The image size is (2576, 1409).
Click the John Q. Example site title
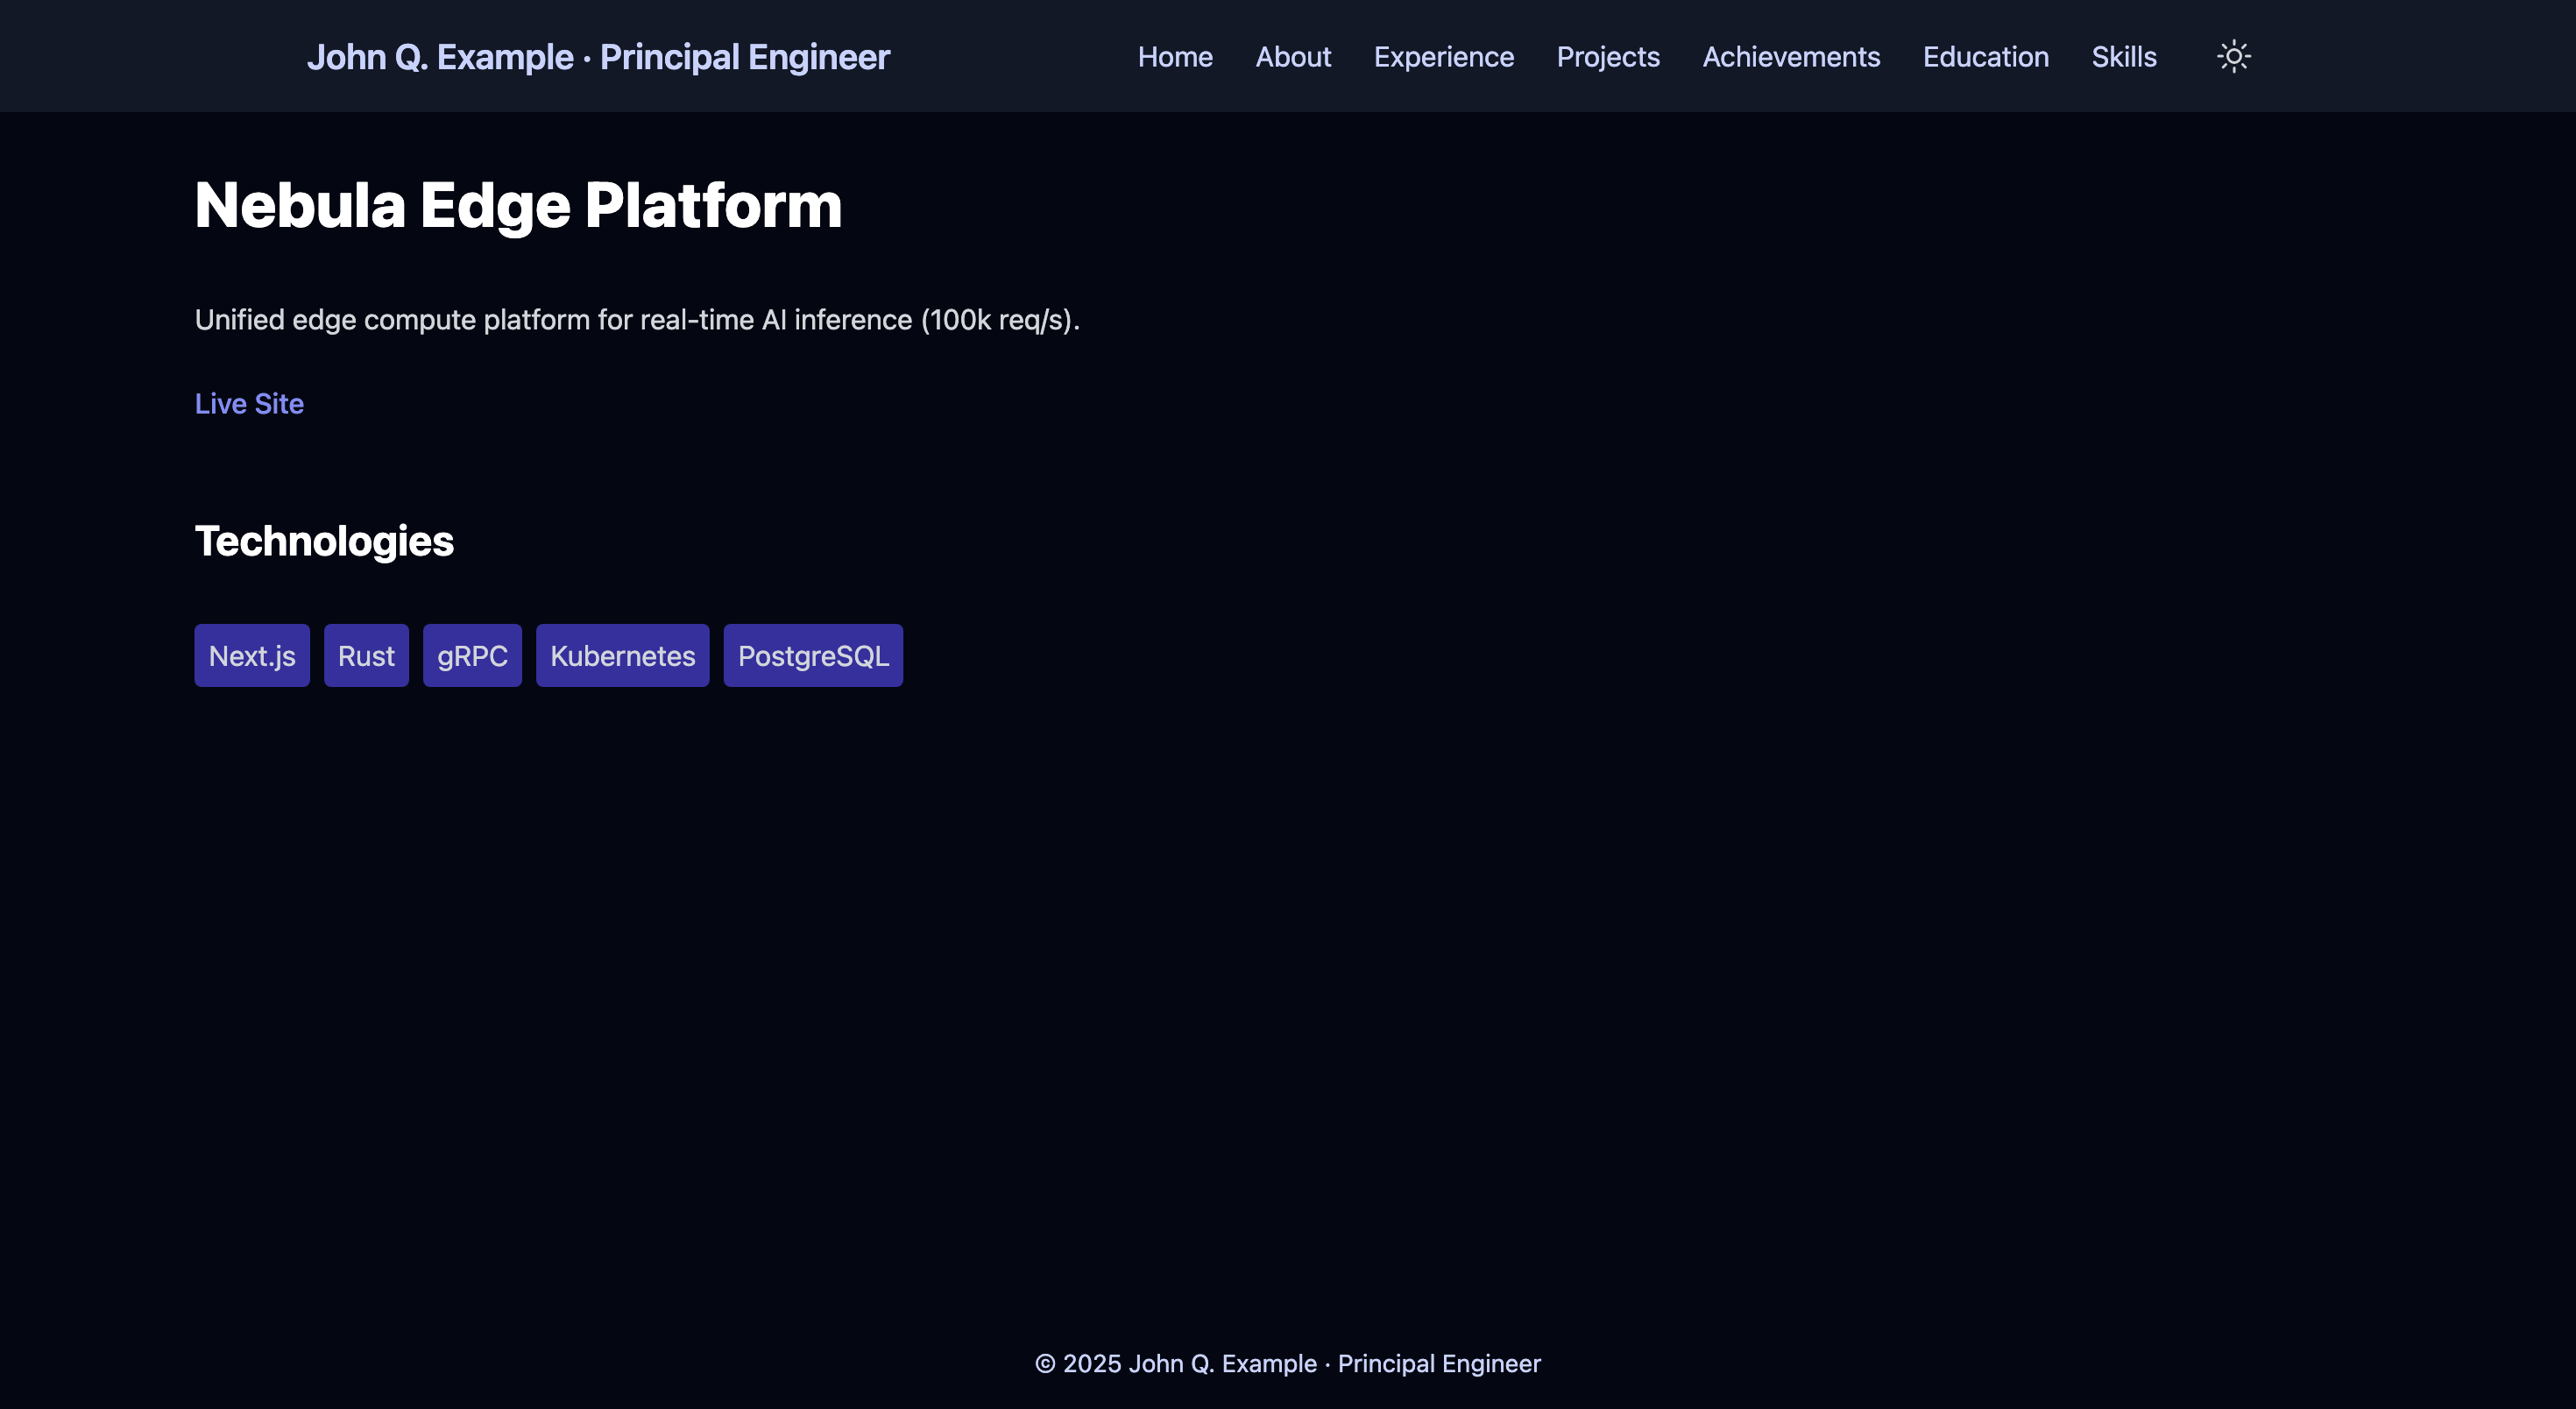(440, 57)
